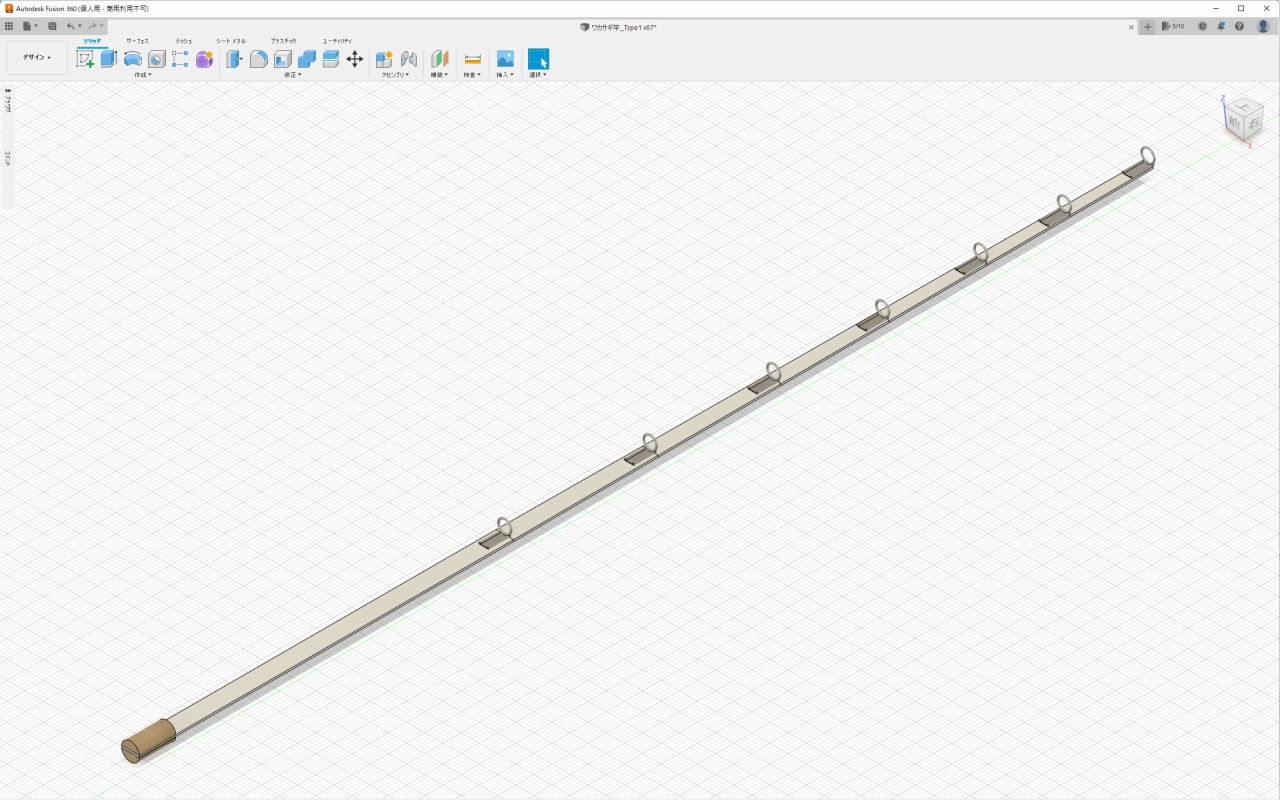The image size is (1280, 800).
Task: Open the Help question mark icon
Action: [1240, 26]
